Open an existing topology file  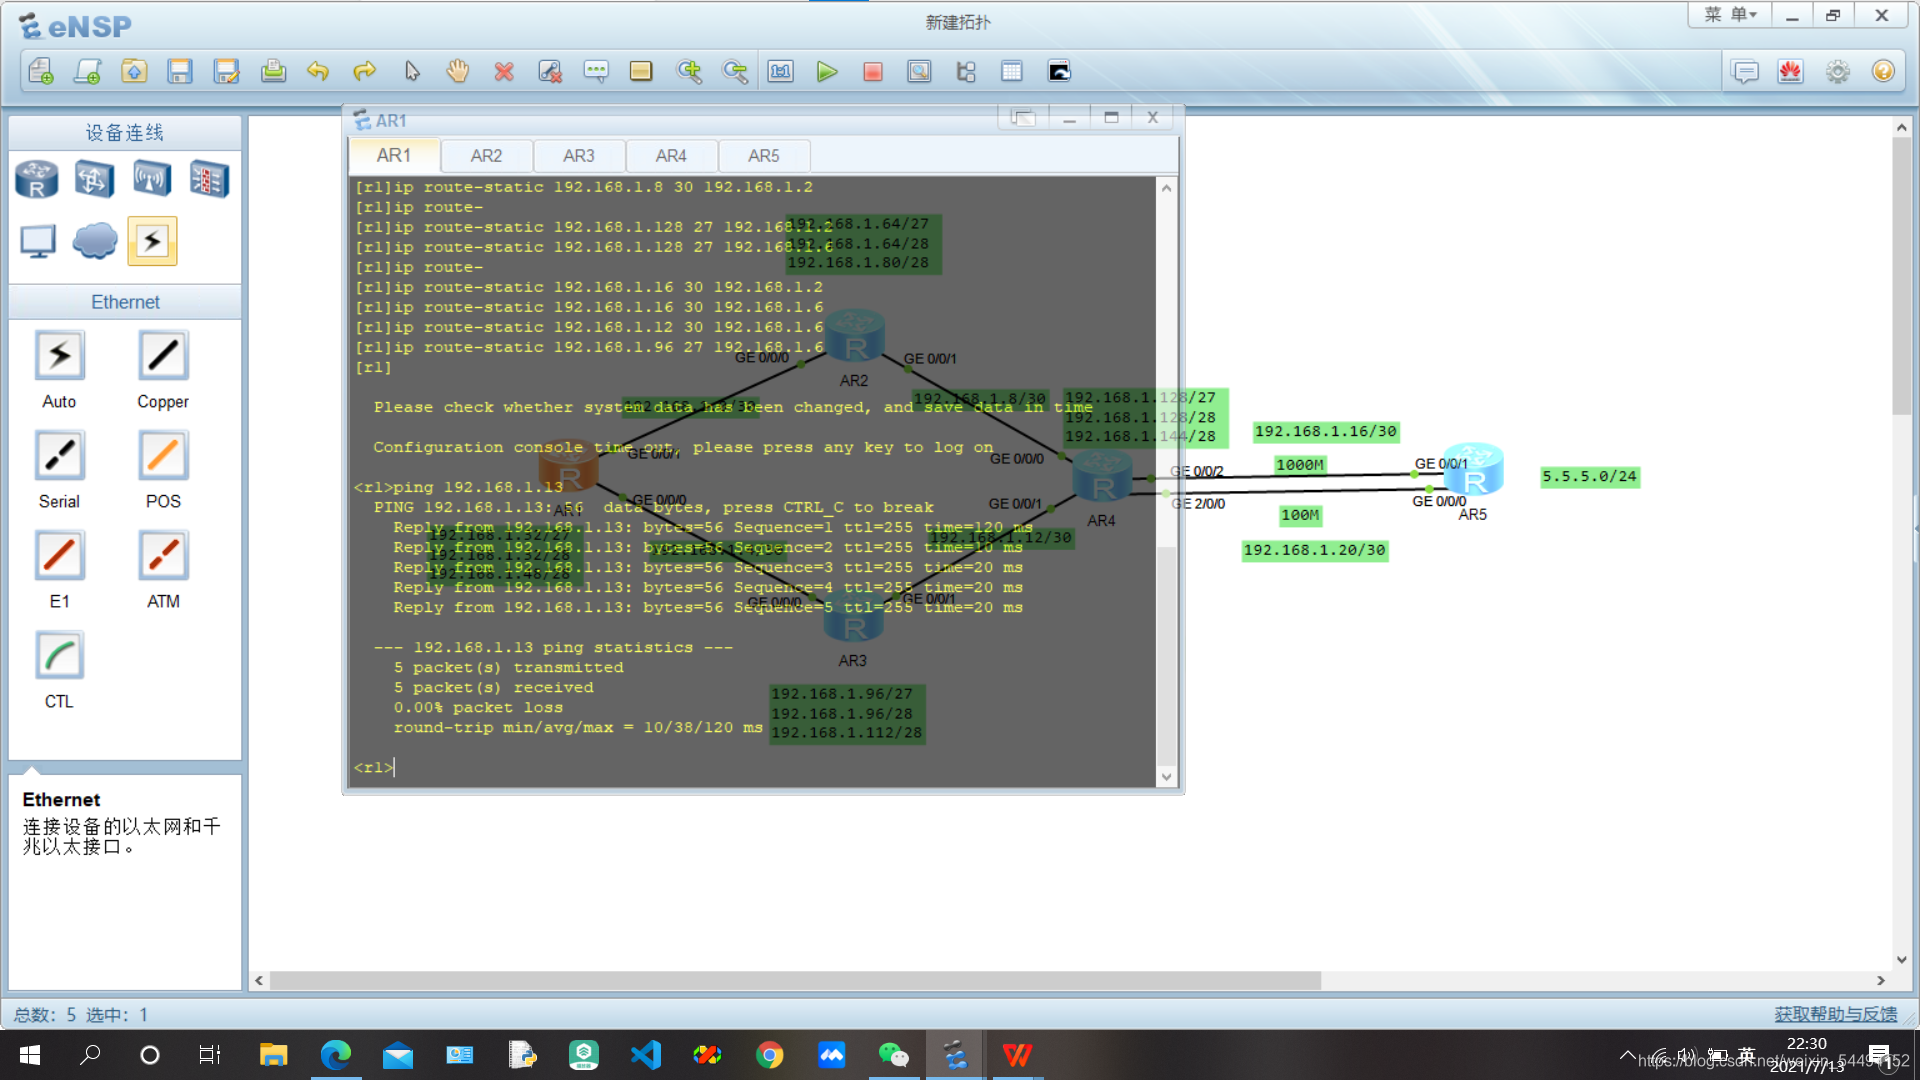134,71
